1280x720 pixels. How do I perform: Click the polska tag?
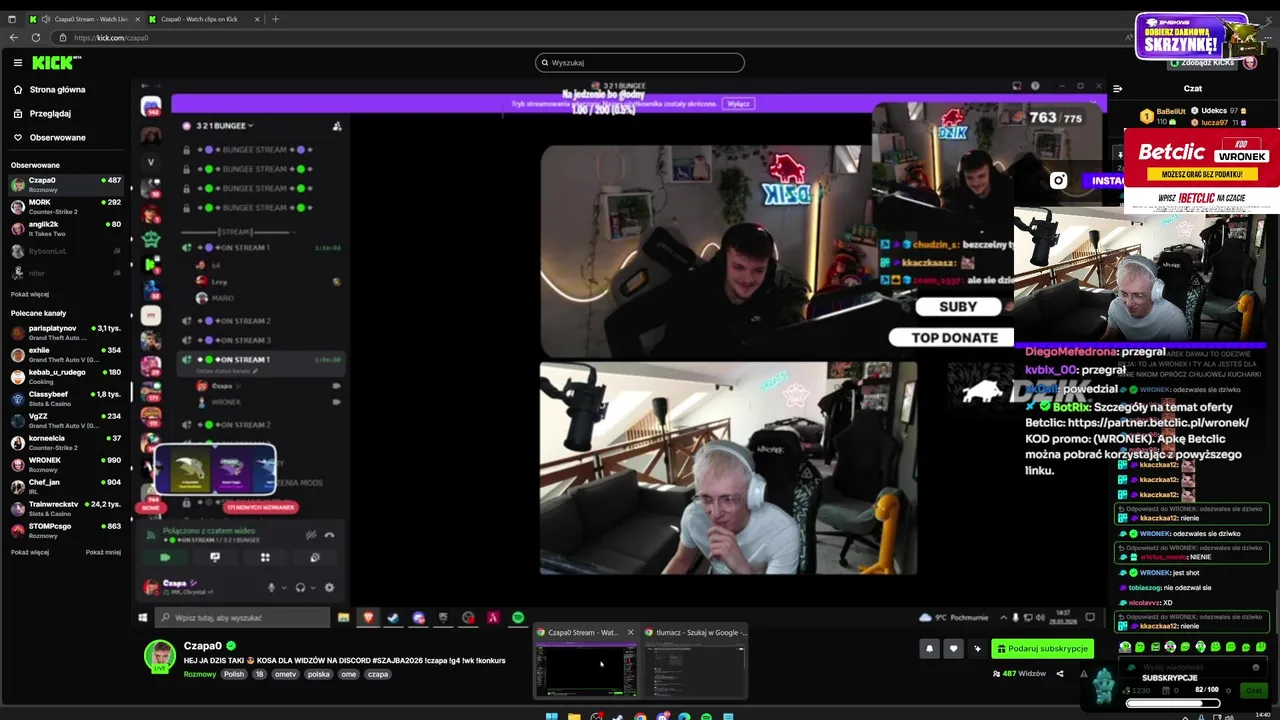(318, 674)
